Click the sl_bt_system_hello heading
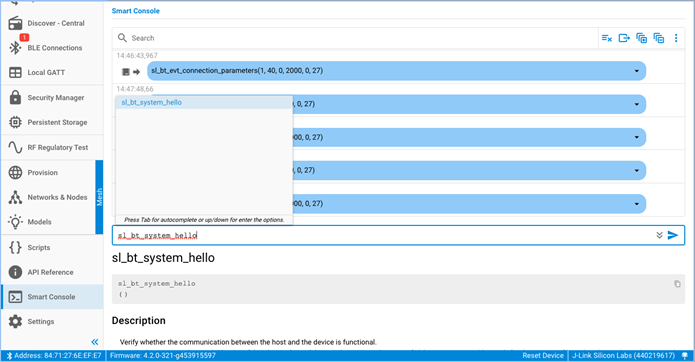The image size is (695, 362). 163,258
